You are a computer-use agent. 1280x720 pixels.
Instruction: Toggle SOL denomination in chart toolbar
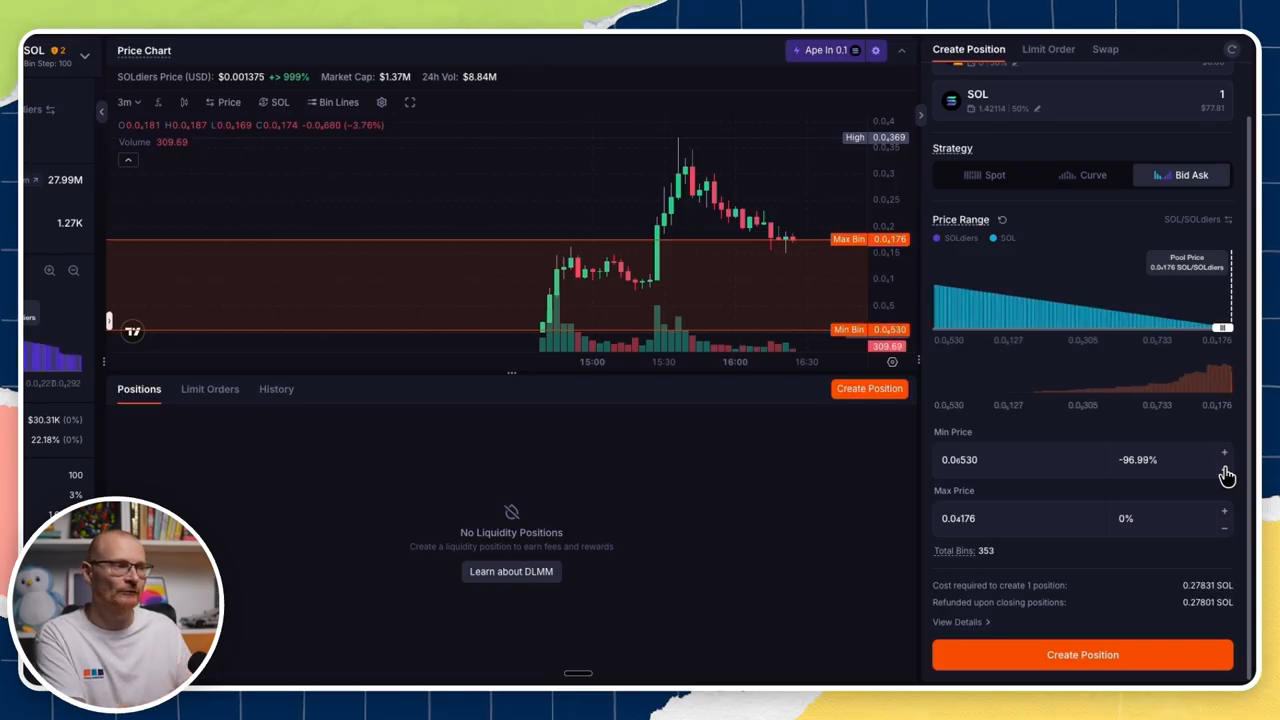point(274,102)
